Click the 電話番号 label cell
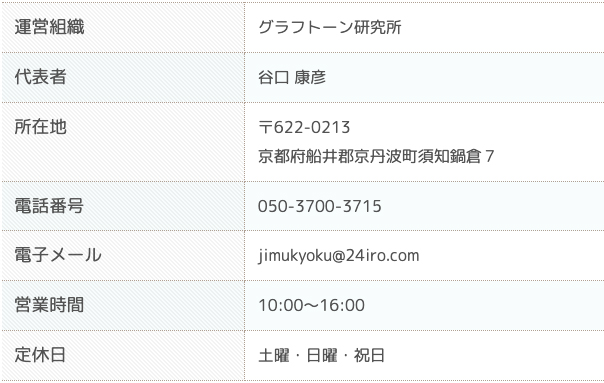 click(123, 206)
